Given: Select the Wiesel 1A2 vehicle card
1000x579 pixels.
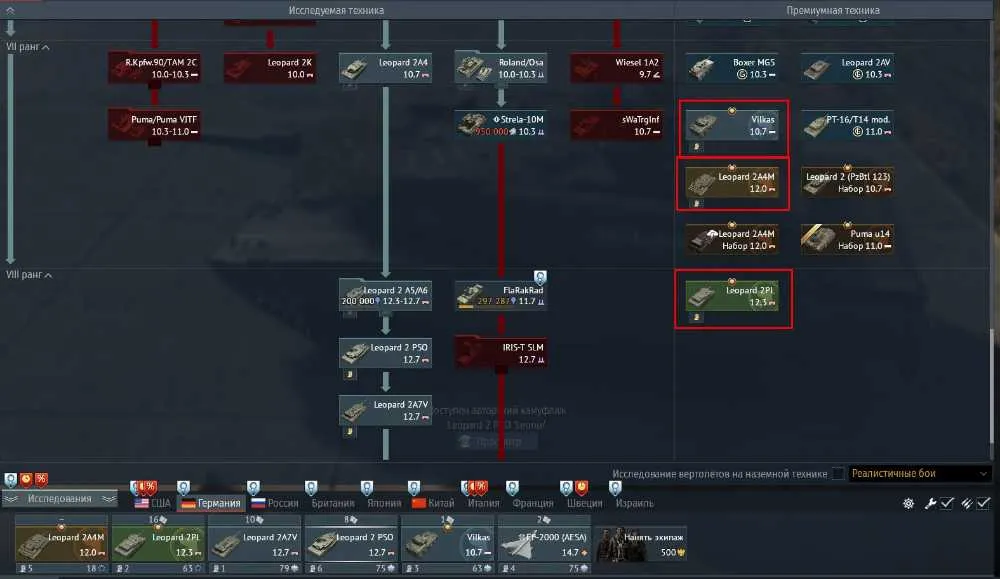Looking at the screenshot, I should click(x=616, y=68).
